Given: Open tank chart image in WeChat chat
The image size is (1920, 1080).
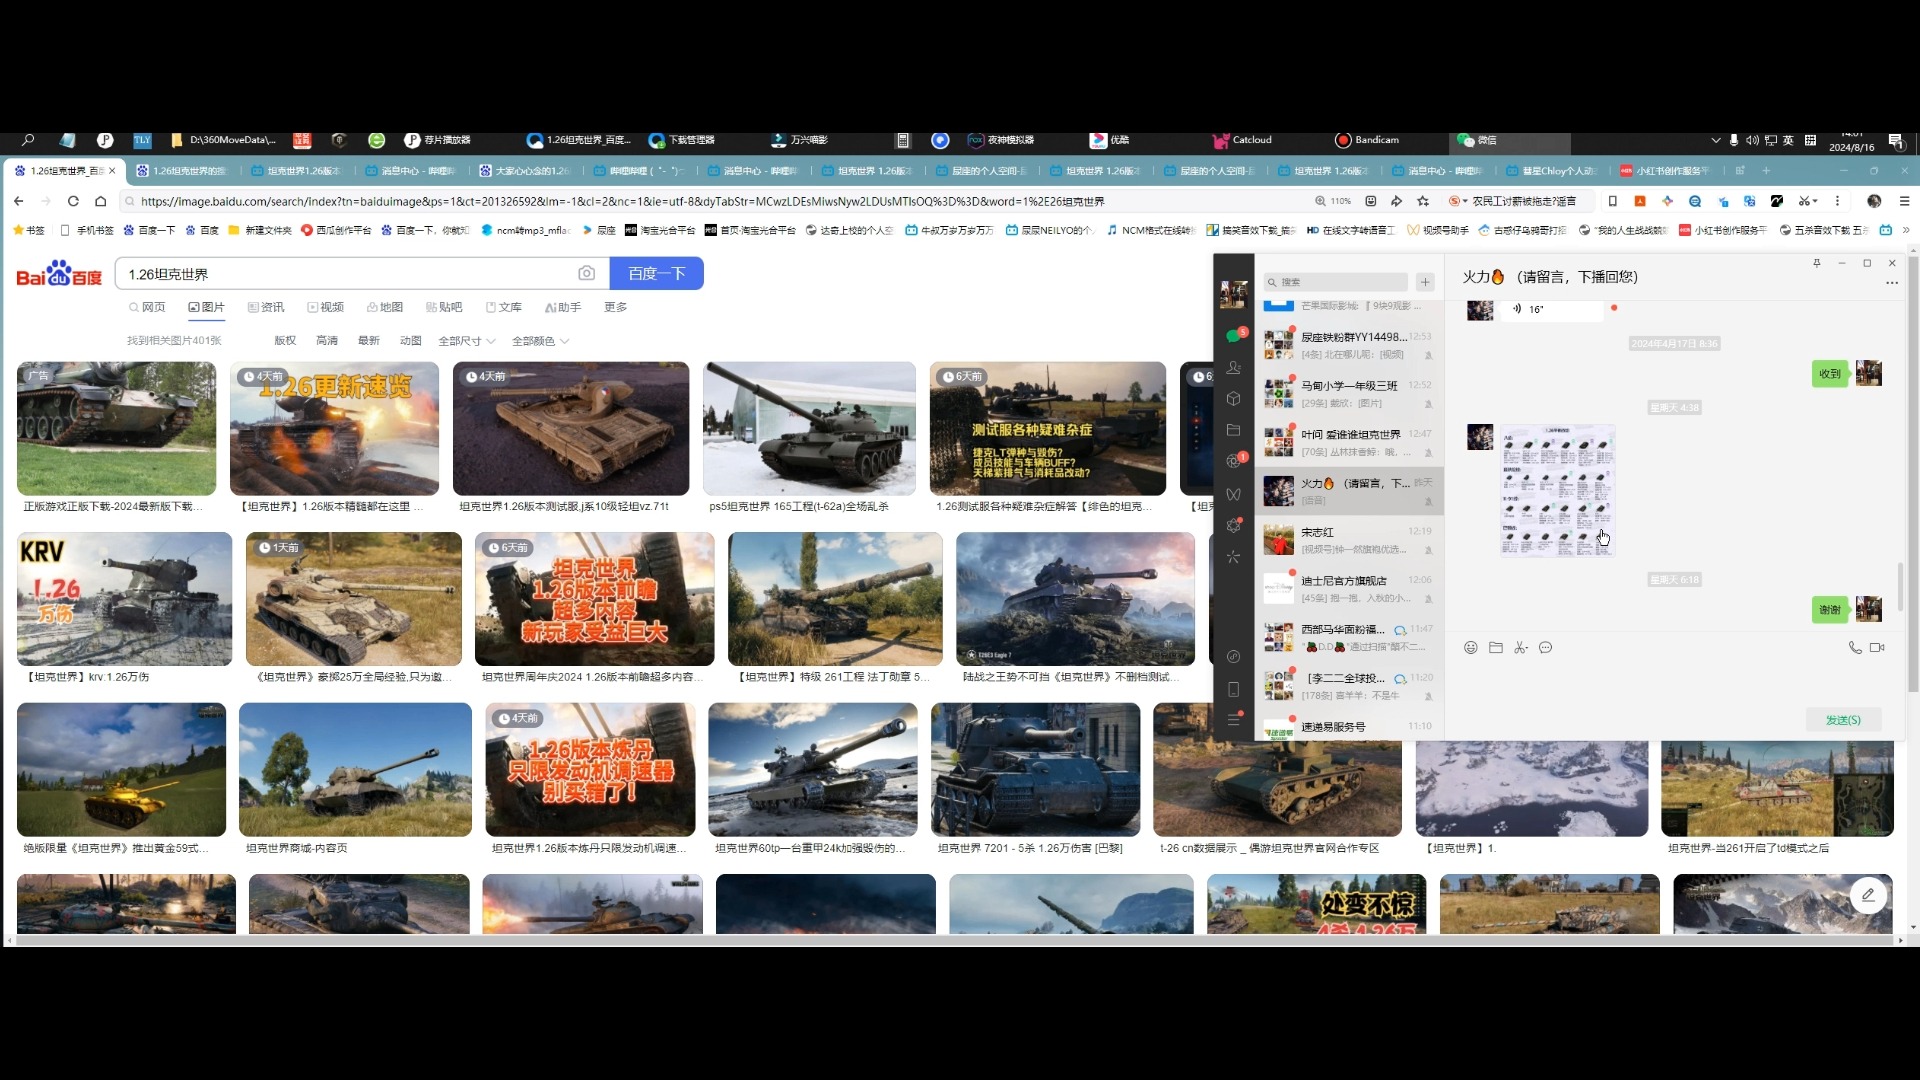Looking at the screenshot, I should pos(1557,490).
